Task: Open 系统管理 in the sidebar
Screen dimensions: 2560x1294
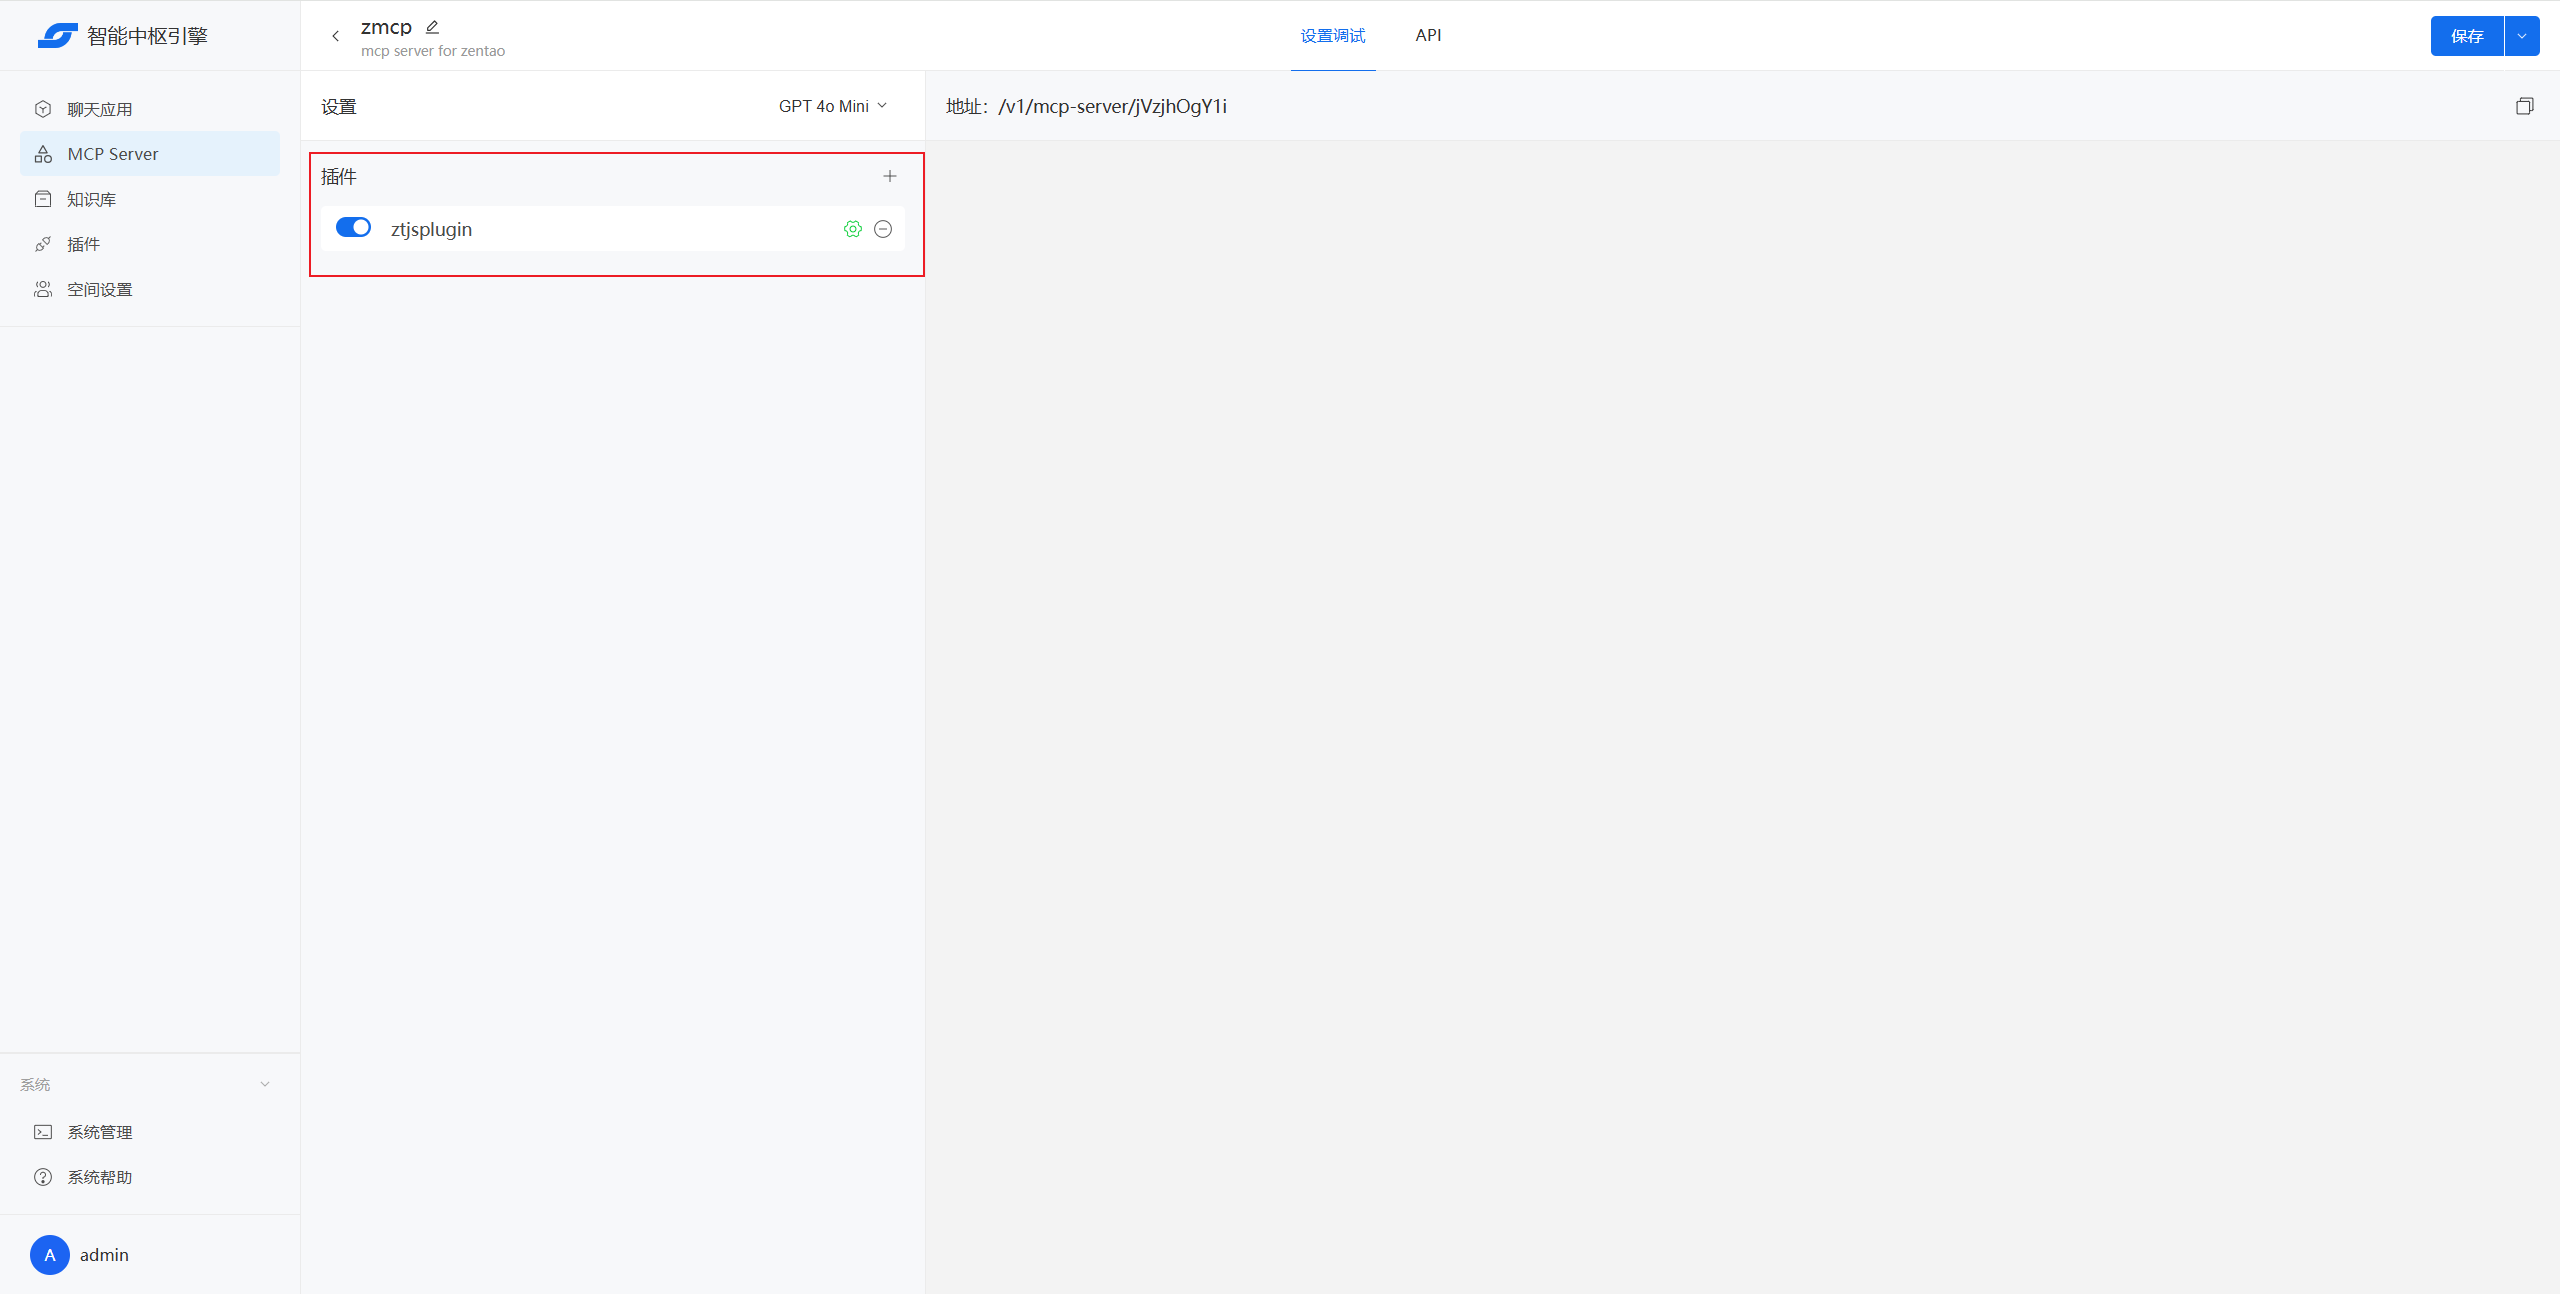Action: (100, 1132)
